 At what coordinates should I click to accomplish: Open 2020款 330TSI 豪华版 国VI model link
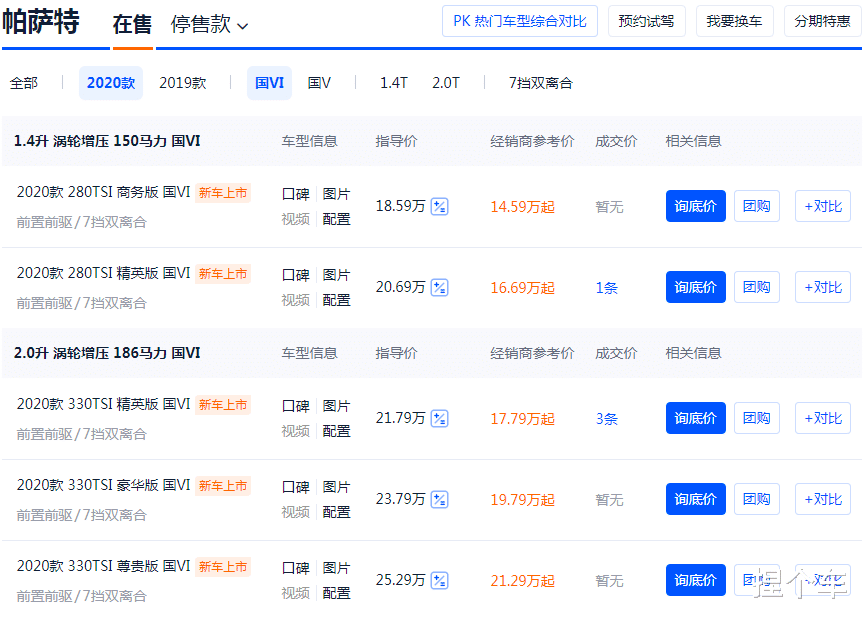pos(103,486)
